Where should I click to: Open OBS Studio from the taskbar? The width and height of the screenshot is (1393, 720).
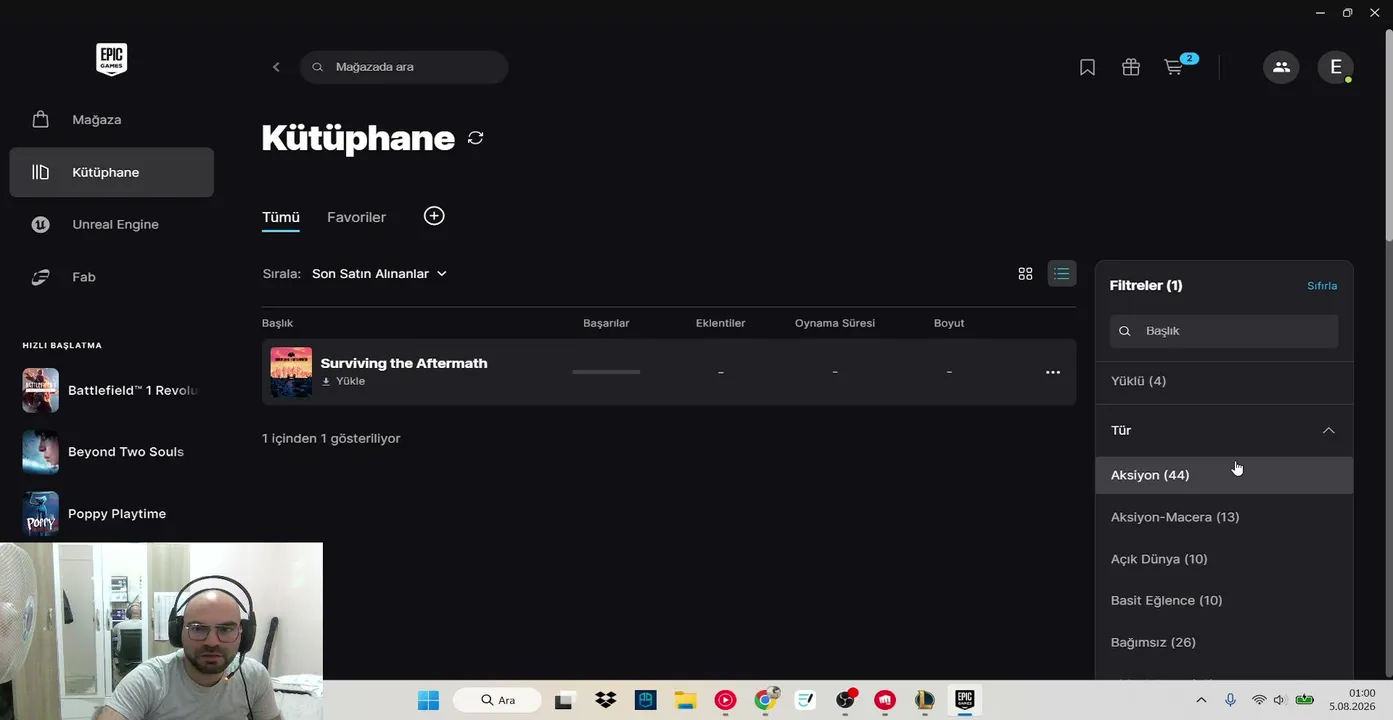846,700
